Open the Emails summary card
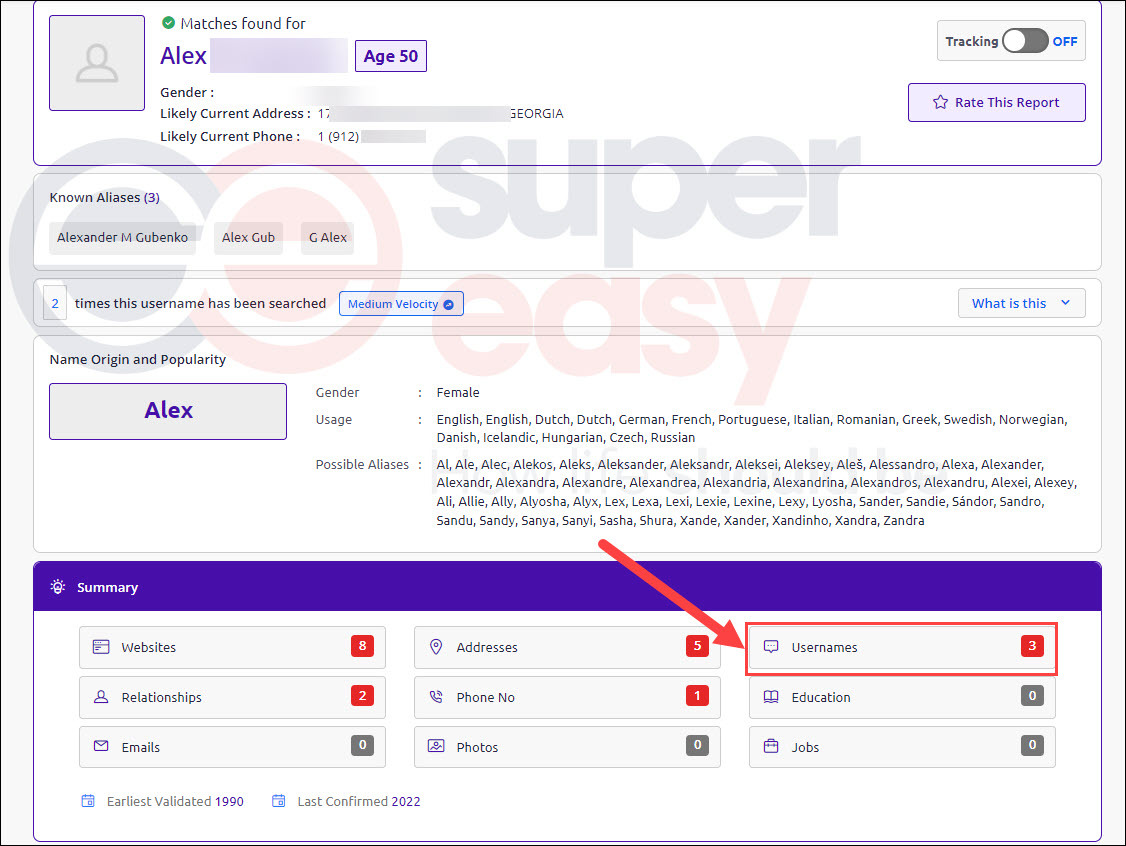 coord(232,747)
